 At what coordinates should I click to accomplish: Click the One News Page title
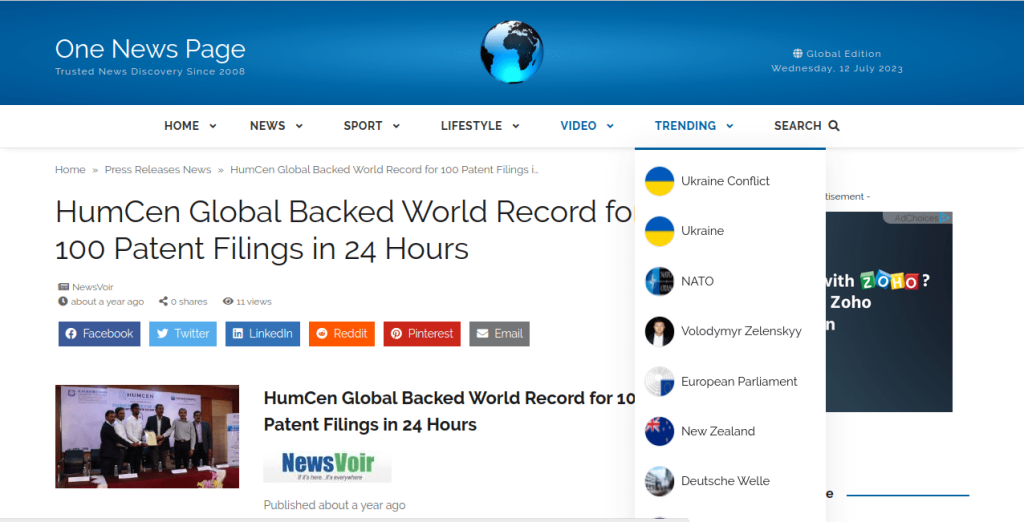(150, 49)
